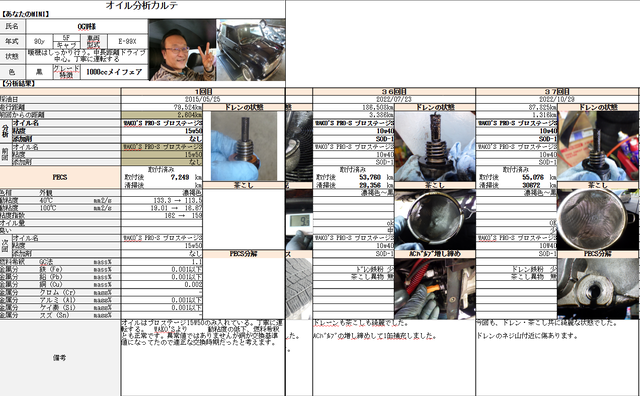This screenshot has width=640, height=396.
Task: Select the 133.3 → 113.5 viscosity cell
Action: [x=162, y=200]
